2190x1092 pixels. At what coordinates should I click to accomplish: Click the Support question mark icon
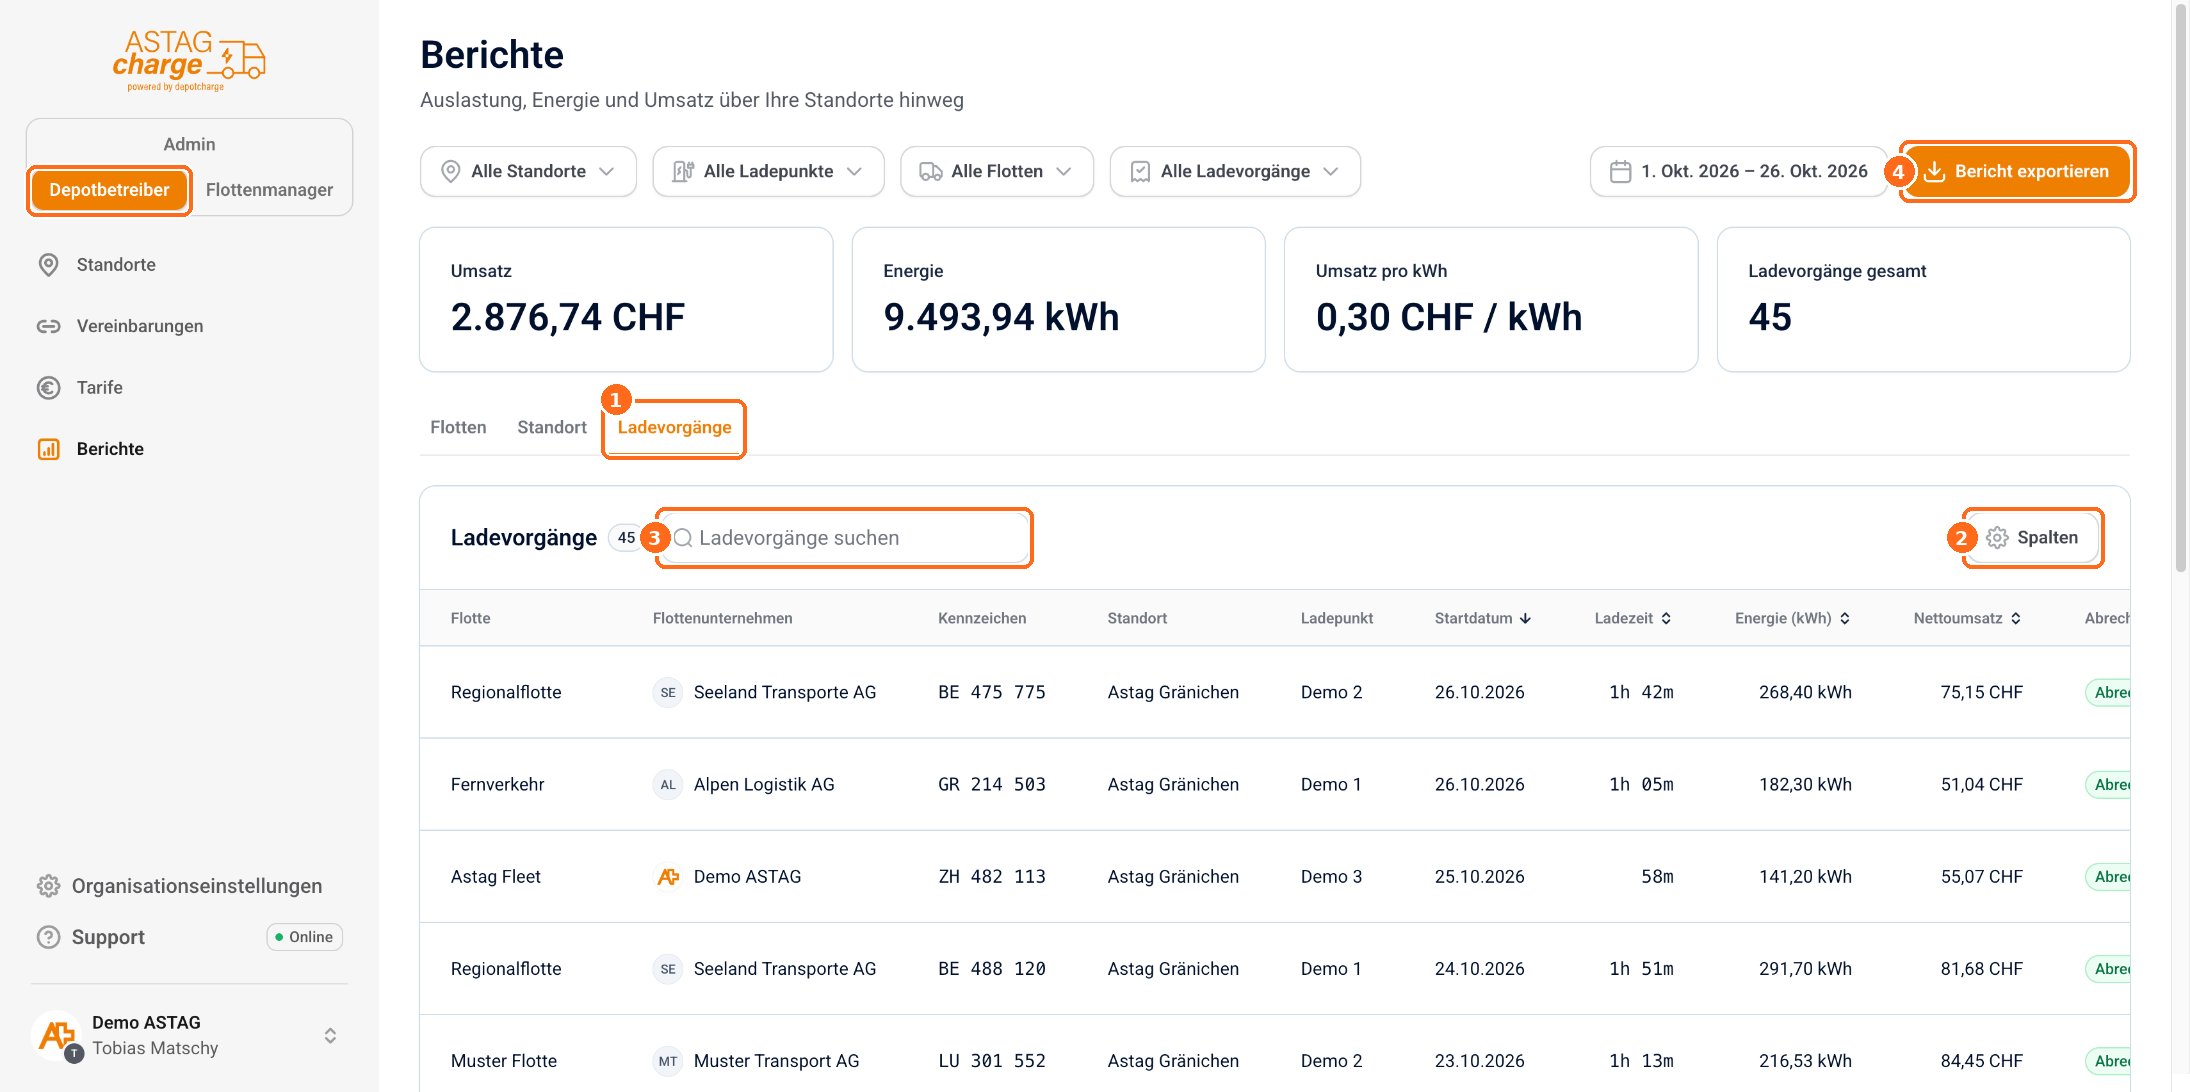tap(48, 937)
